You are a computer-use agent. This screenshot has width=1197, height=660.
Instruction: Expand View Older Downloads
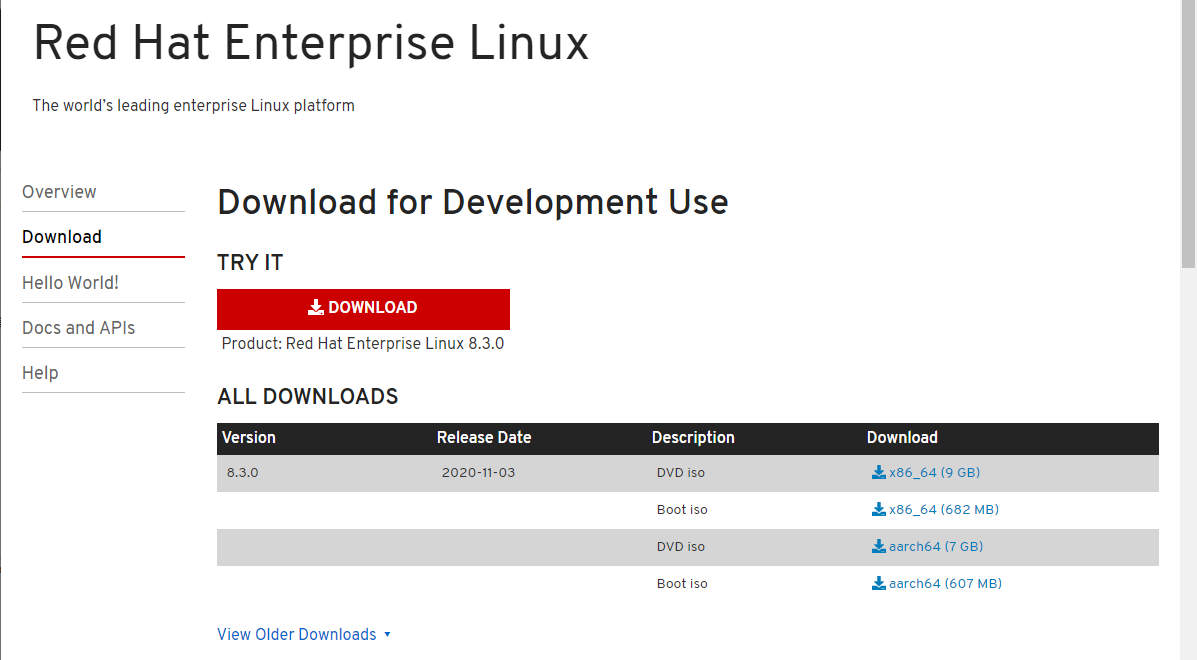click(x=304, y=635)
